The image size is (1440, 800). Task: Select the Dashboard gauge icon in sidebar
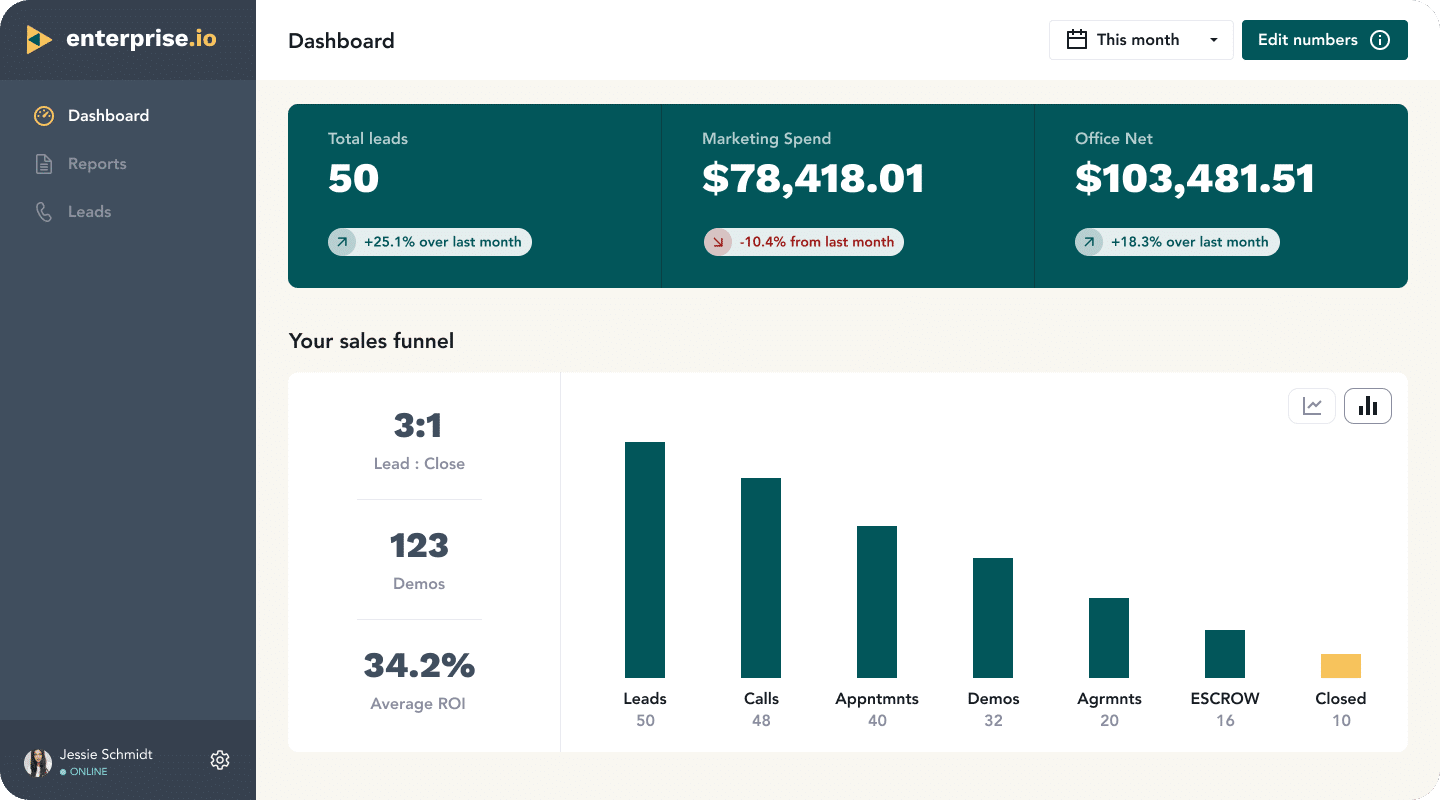pyautogui.click(x=44, y=115)
